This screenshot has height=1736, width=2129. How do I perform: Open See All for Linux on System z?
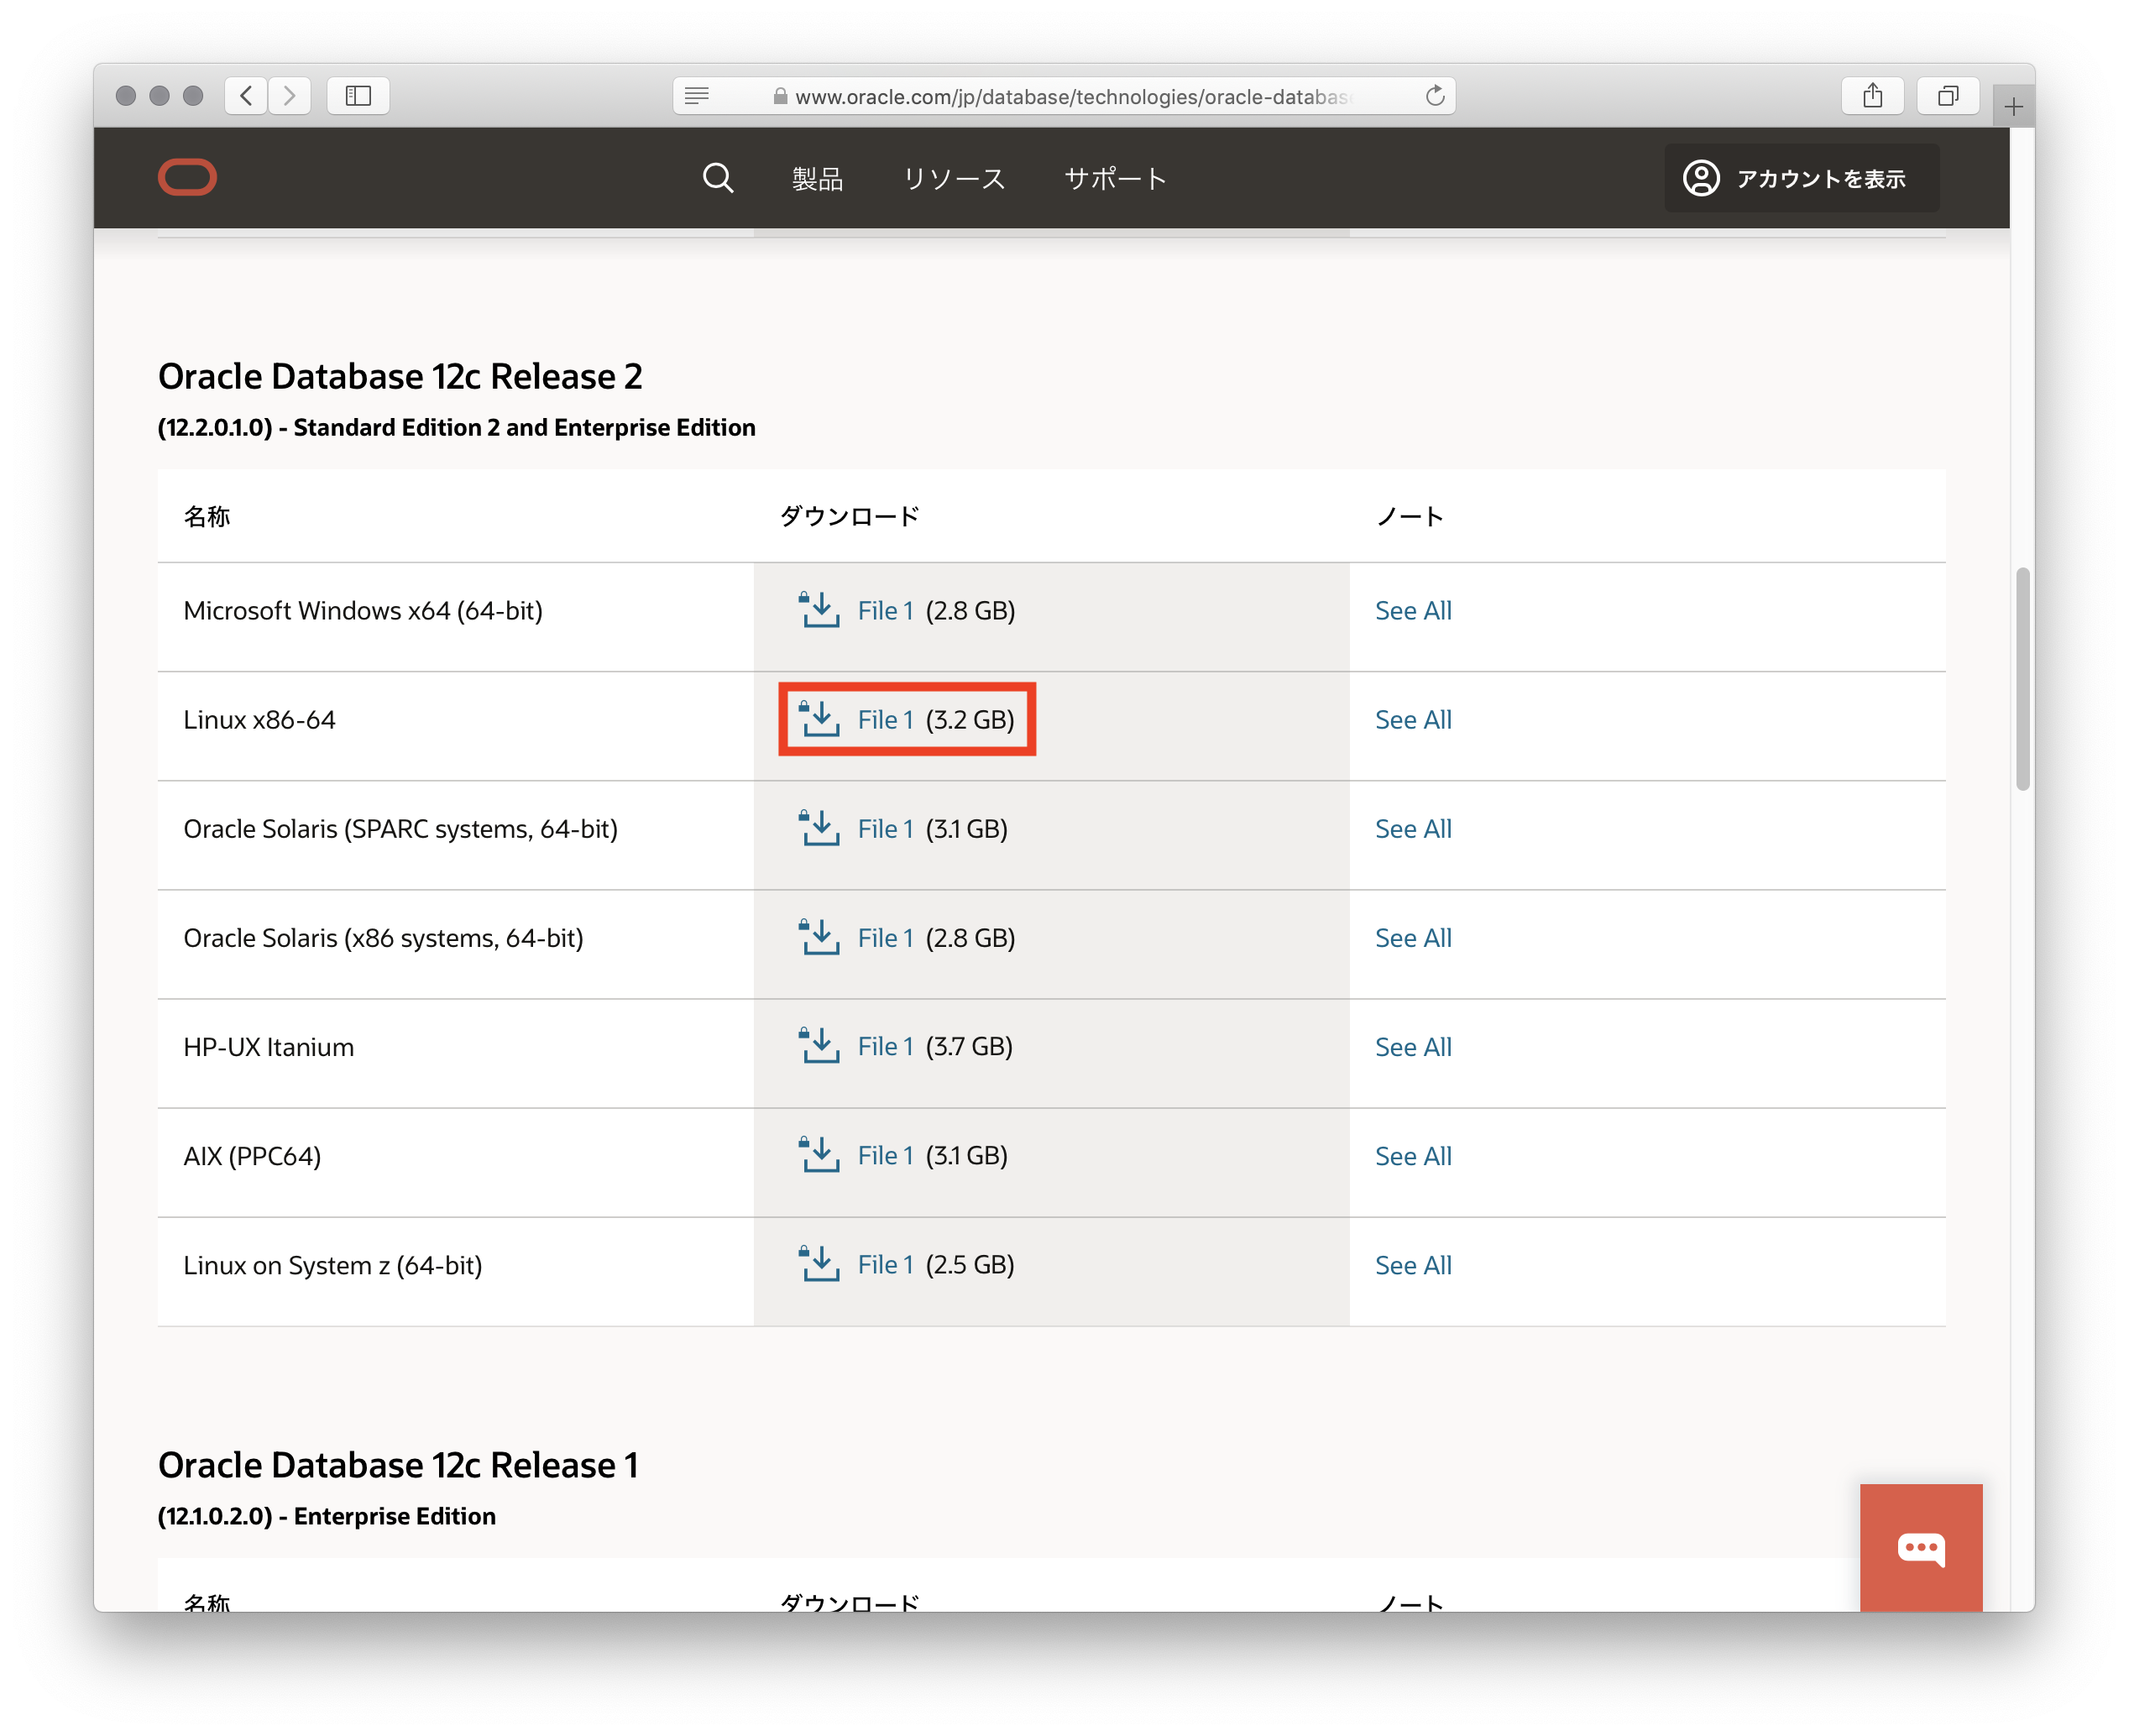1412,1264
